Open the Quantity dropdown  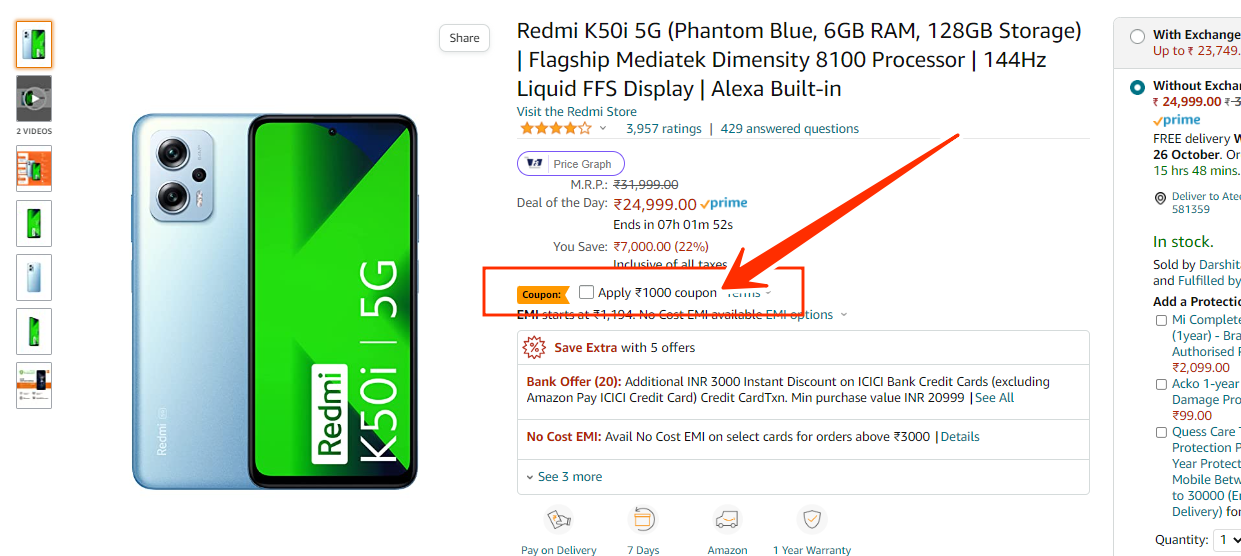tap(1226, 540)
